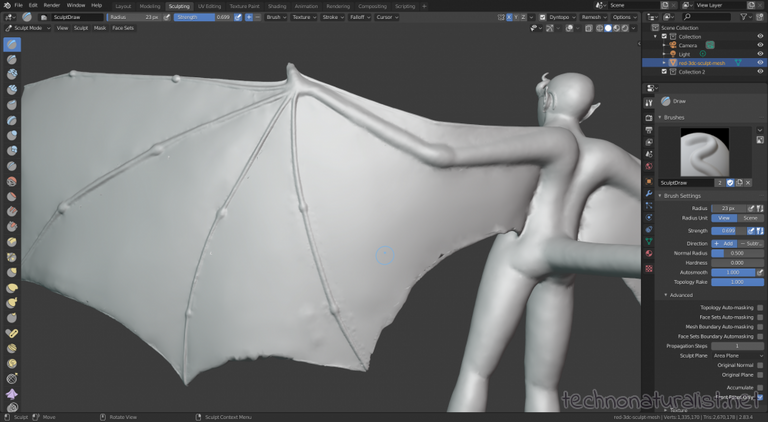The image size is (768, 422).
Task: Toggle X axis symmetry mirror
Action: [509, 17]
